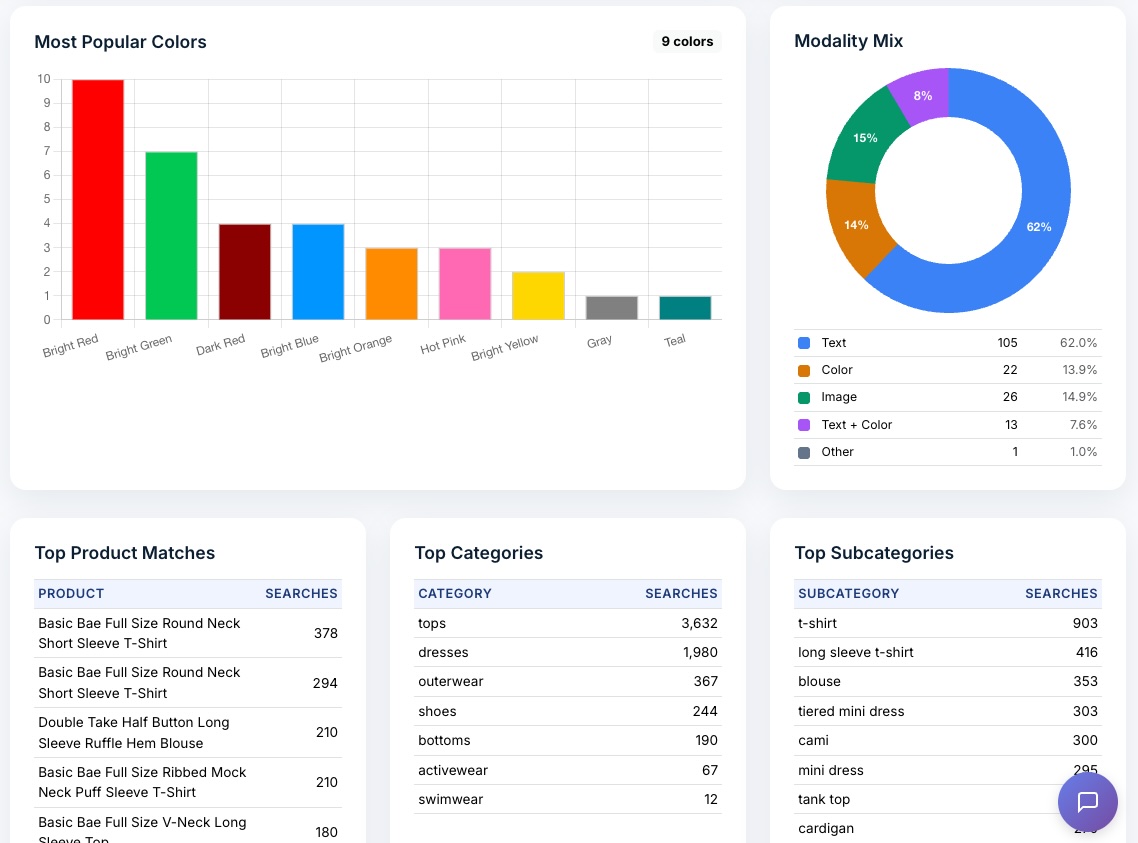Click the 14% orange donut segment
Viewport: 1138px width, 843px height.
pos(856,225)
